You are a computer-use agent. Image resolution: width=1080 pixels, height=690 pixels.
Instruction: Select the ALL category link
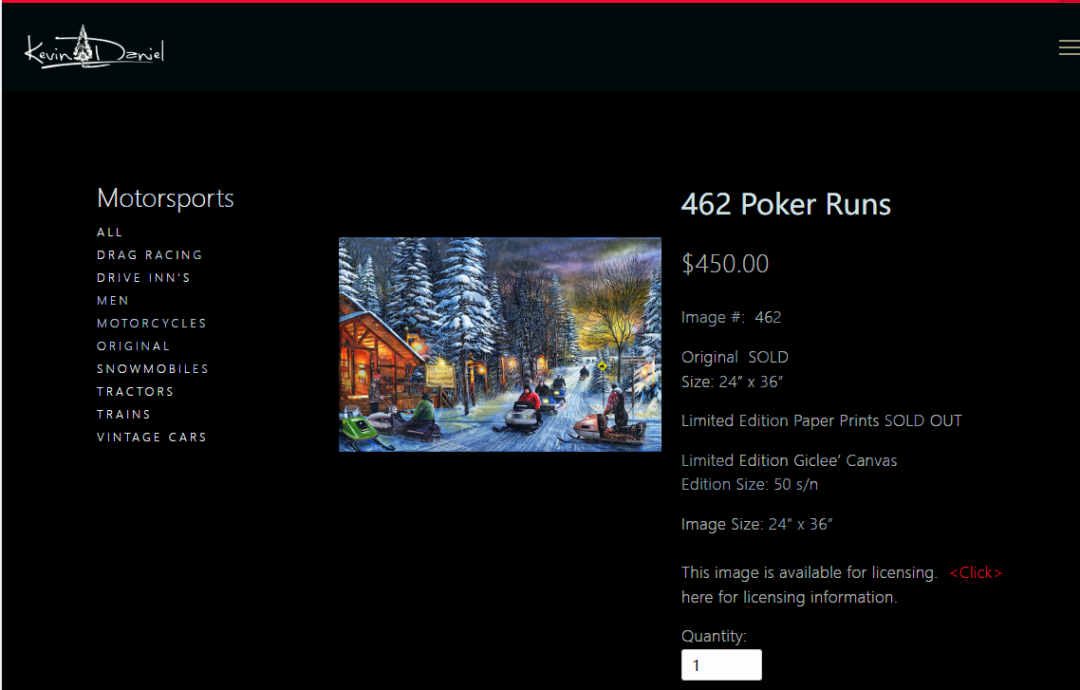pyautogui.click(x=109, y=232)
